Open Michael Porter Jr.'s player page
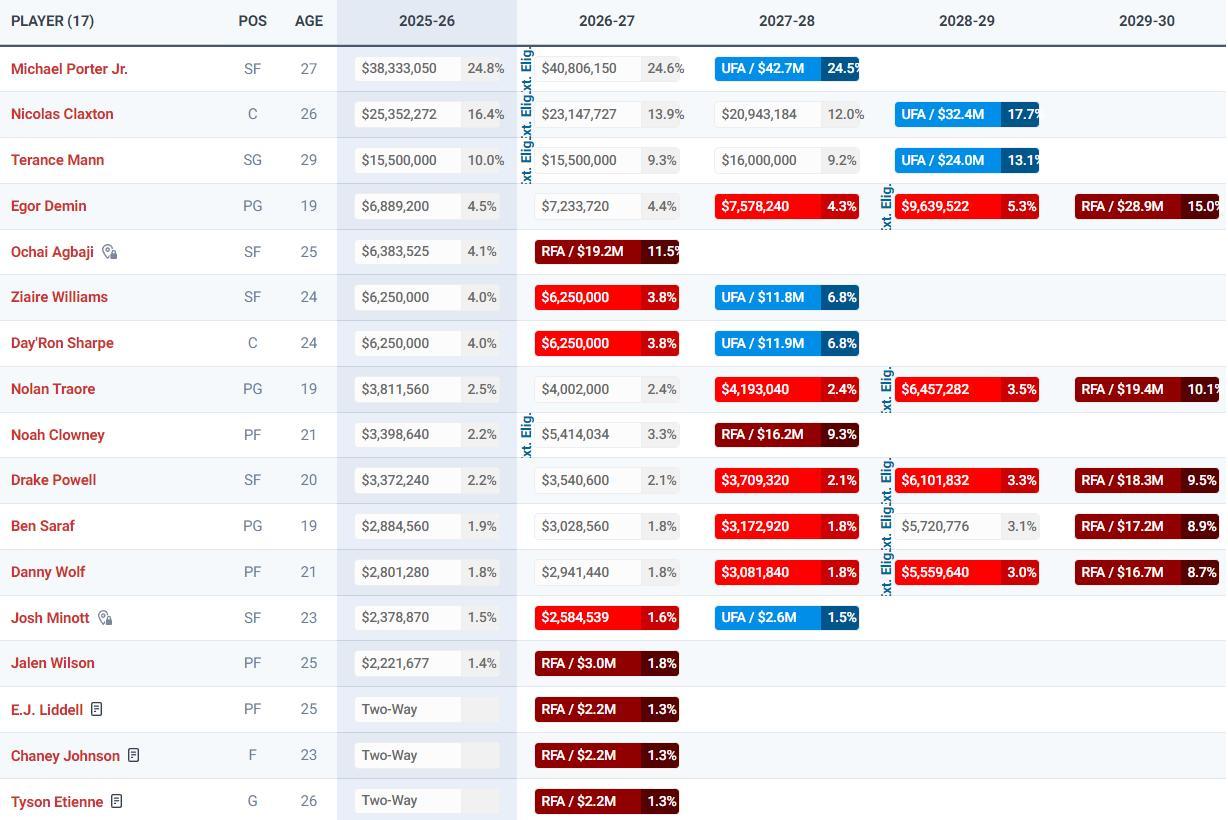The height and width of the screenshot is (820, 1228). (x=69, y=69)
